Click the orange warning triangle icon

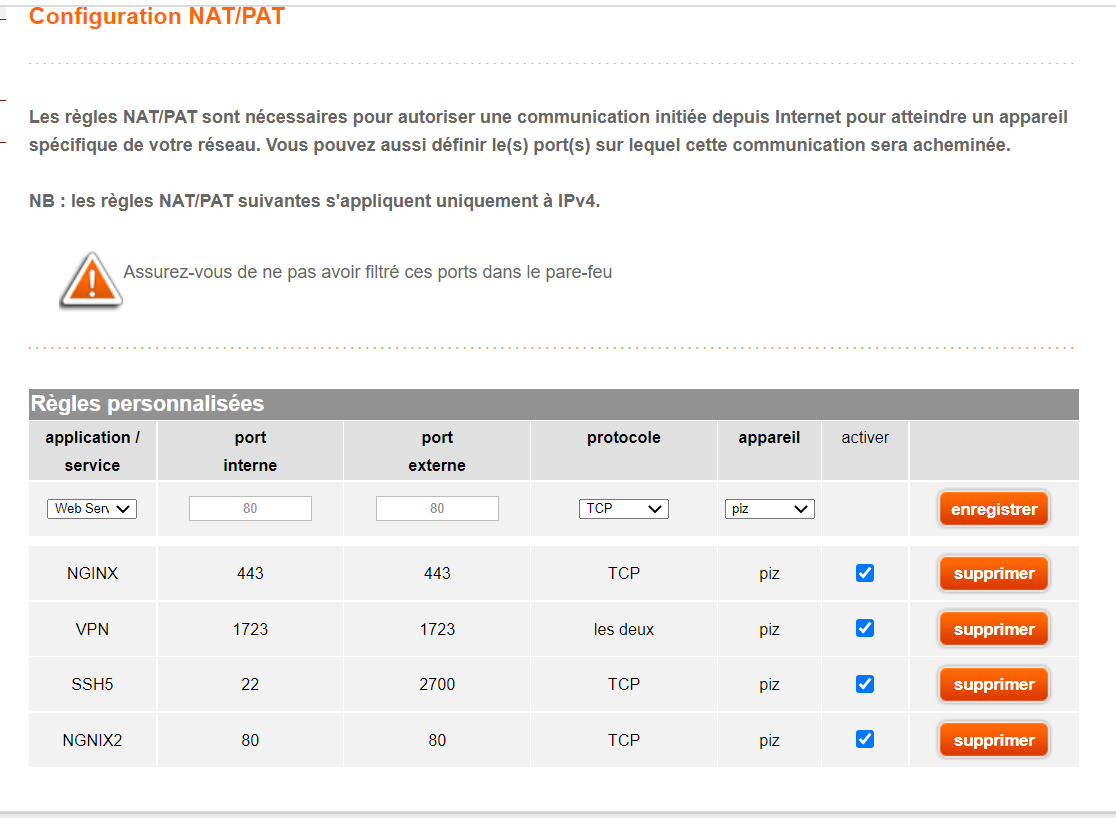tap(91, 279)
